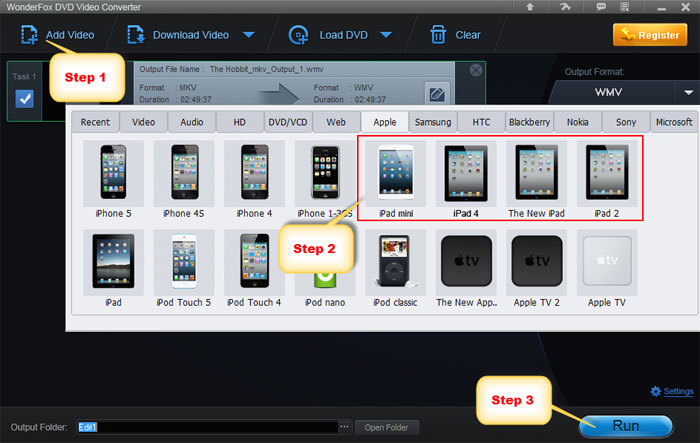Choose the Apple TV 2 icon

pyautogui.click(x=537, y=262)
